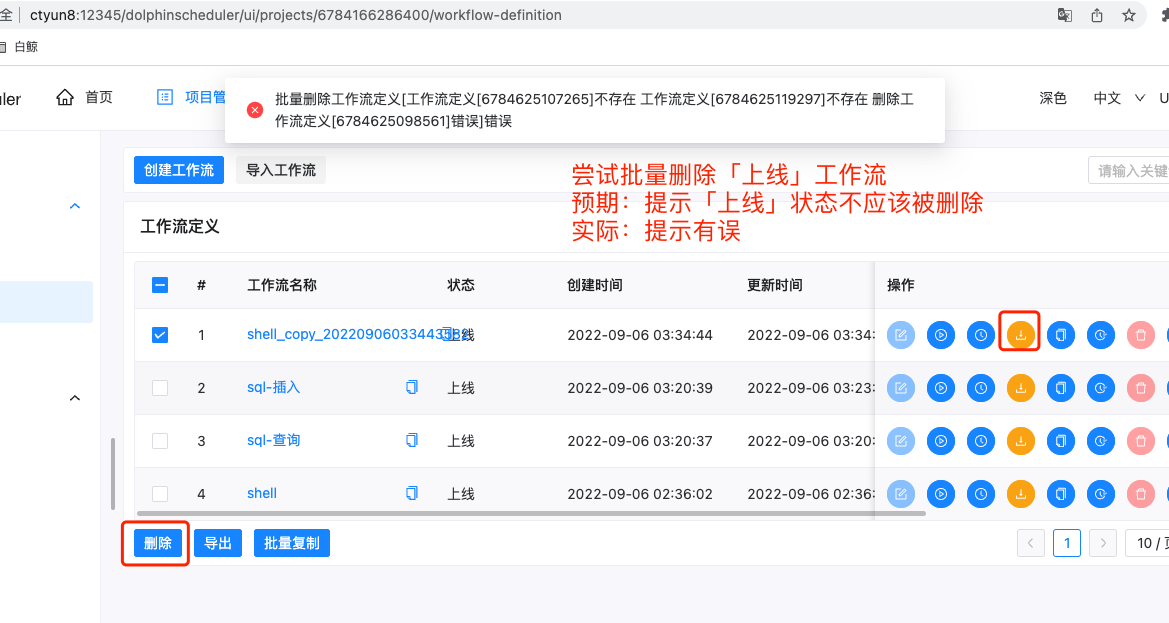The height and width of the screenshot is (623, 1169).
Task: Collapse the blue chevron sidebar group
Action: (75, 206)
